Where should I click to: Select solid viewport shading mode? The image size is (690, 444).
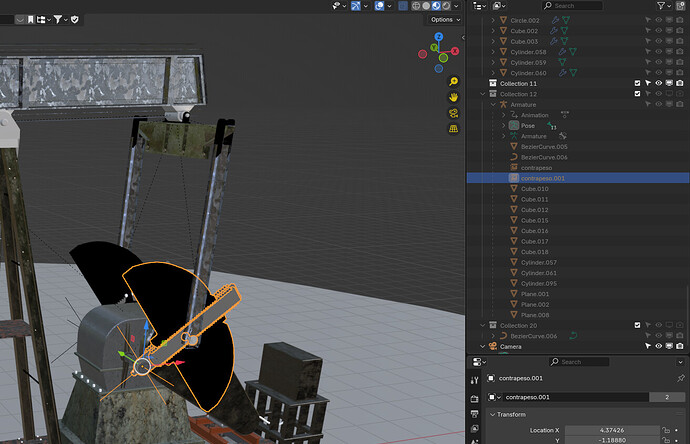click(426, 6)
